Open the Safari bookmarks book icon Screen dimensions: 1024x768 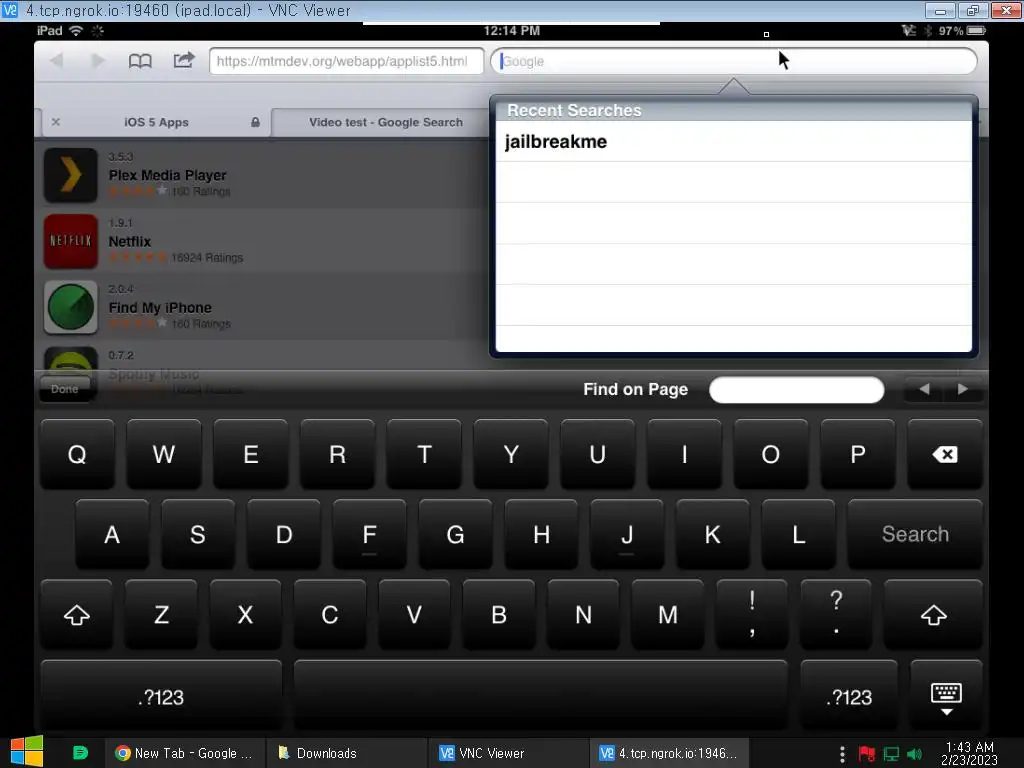point(140,61)
